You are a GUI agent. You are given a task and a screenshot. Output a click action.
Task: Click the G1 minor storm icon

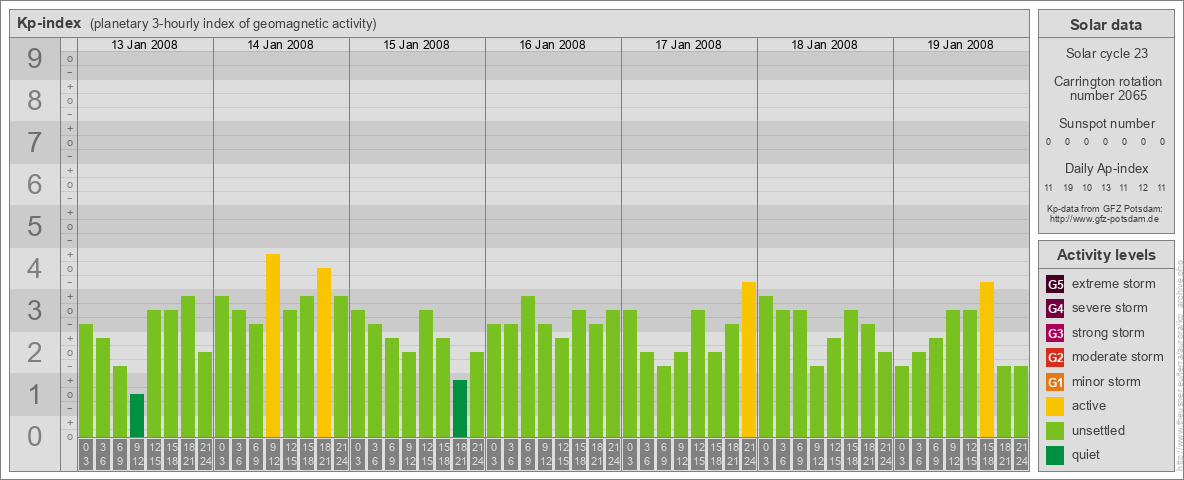pos(1055,382)
